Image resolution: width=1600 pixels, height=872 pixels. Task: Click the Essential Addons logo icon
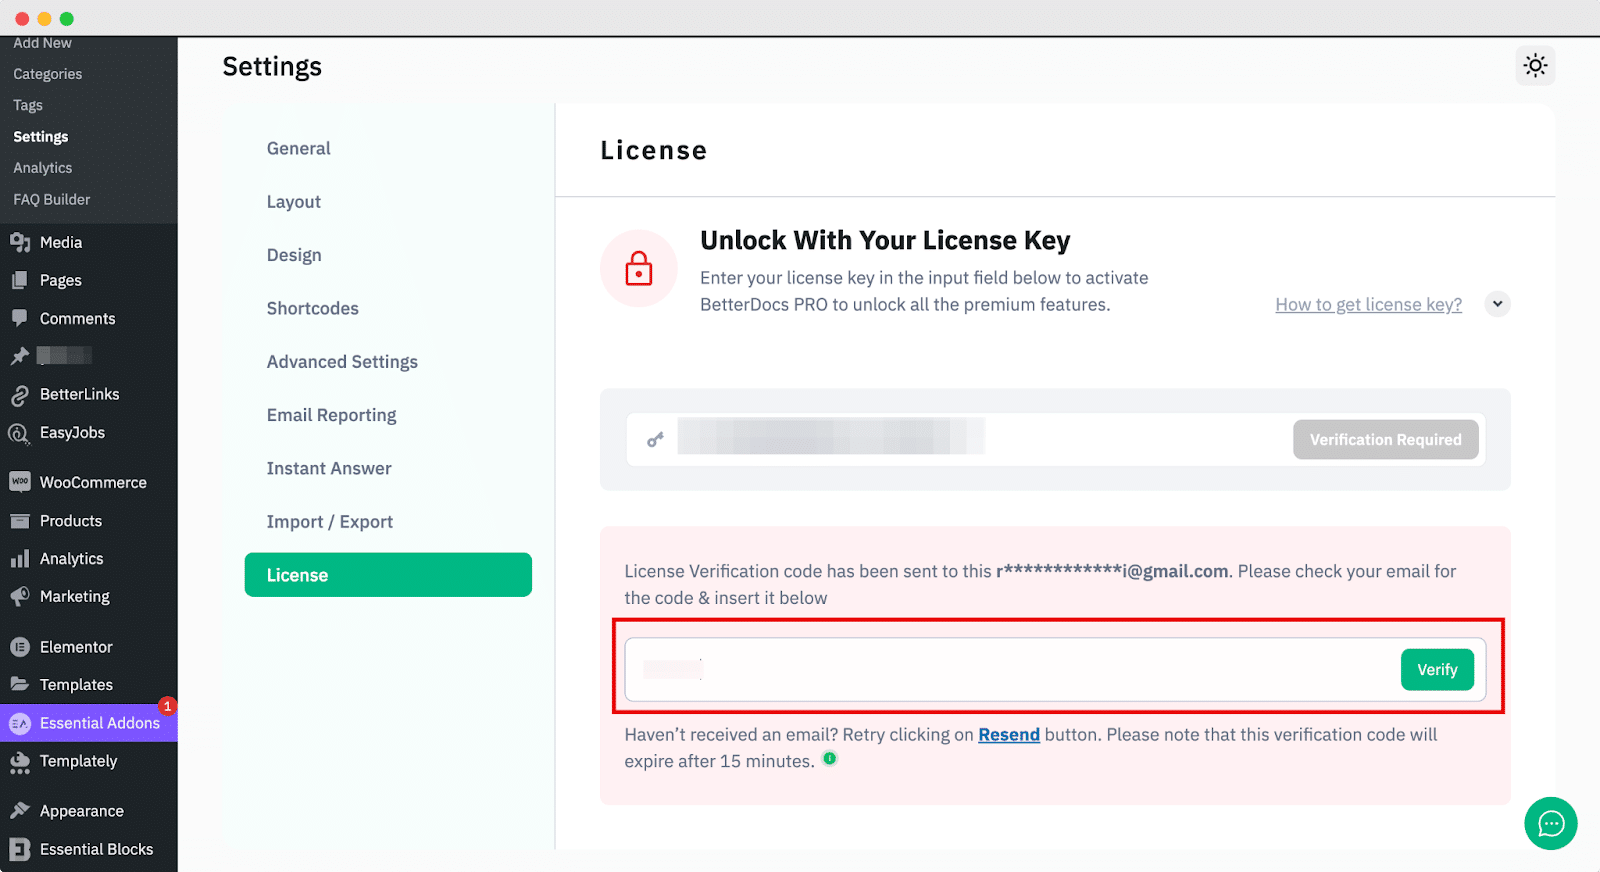20,723
